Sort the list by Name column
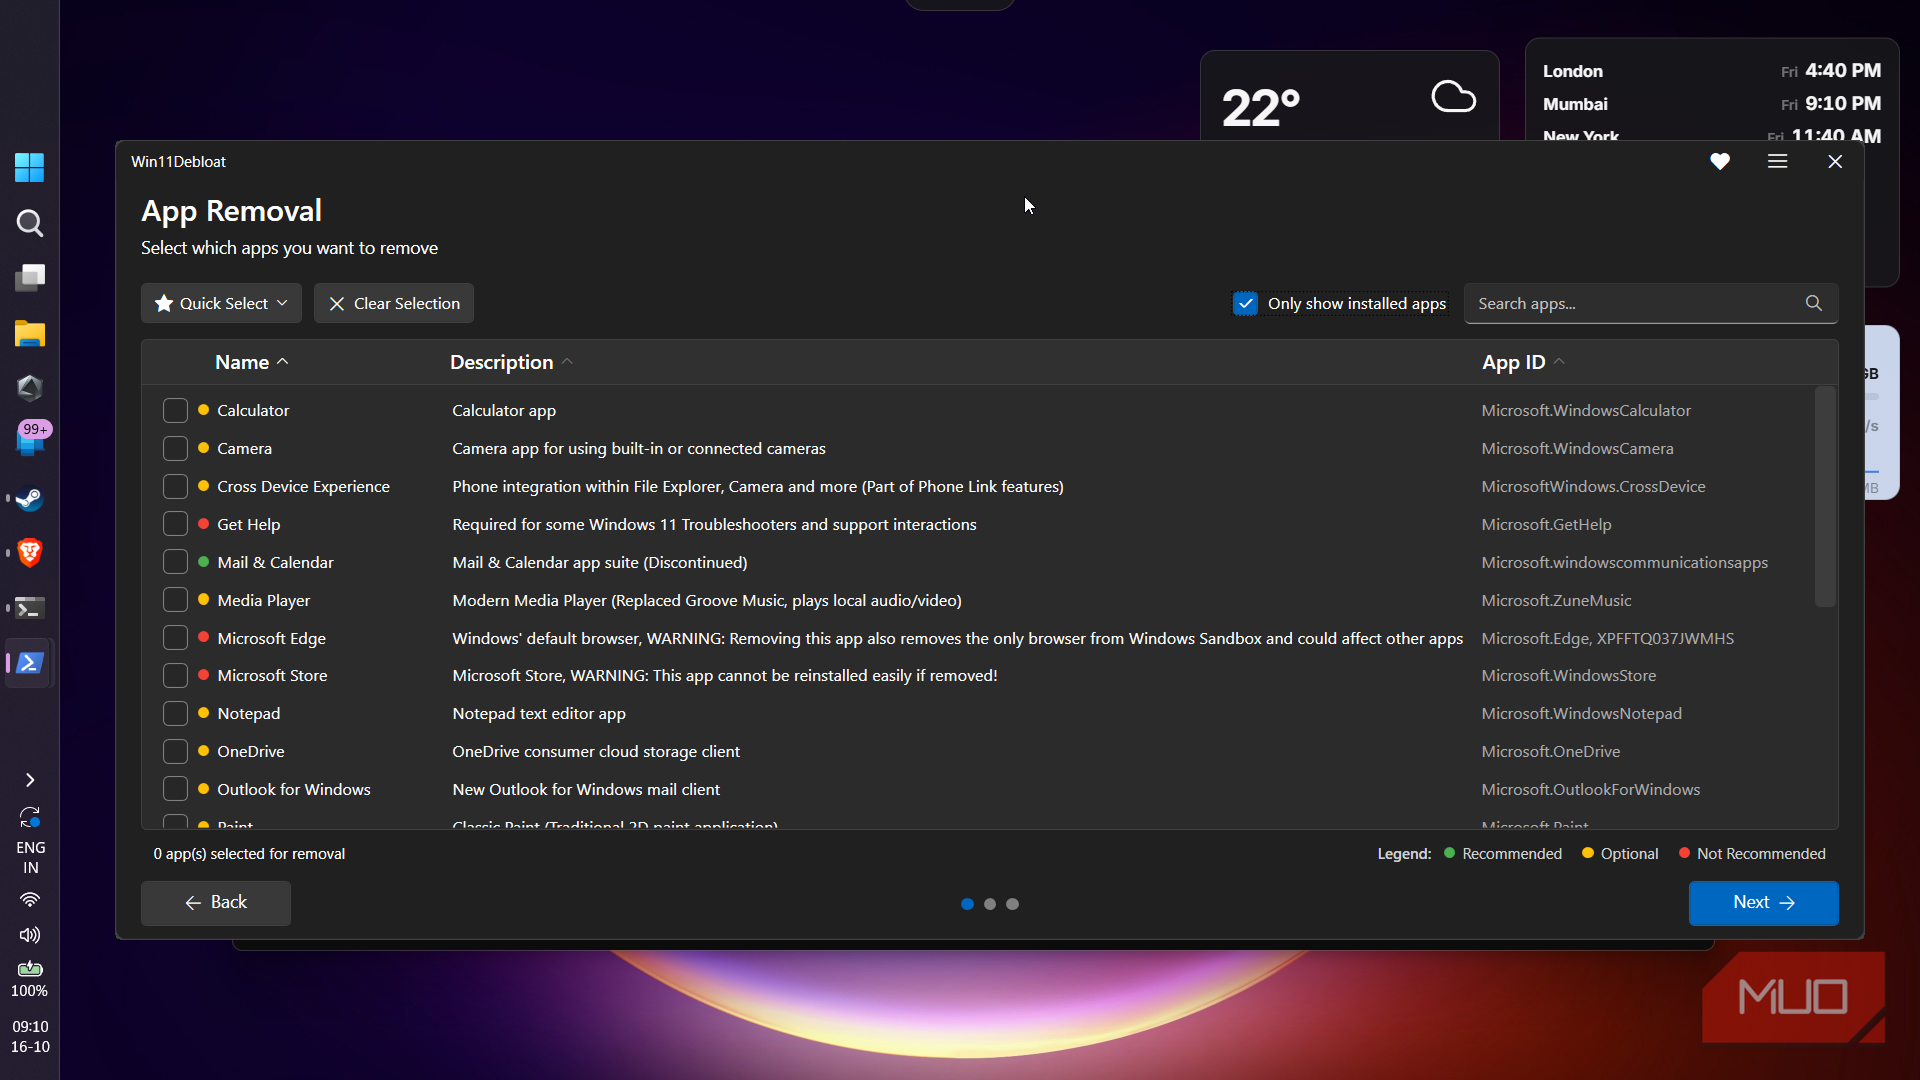Screen dimensions: 1920x1080 coord(251,362)
